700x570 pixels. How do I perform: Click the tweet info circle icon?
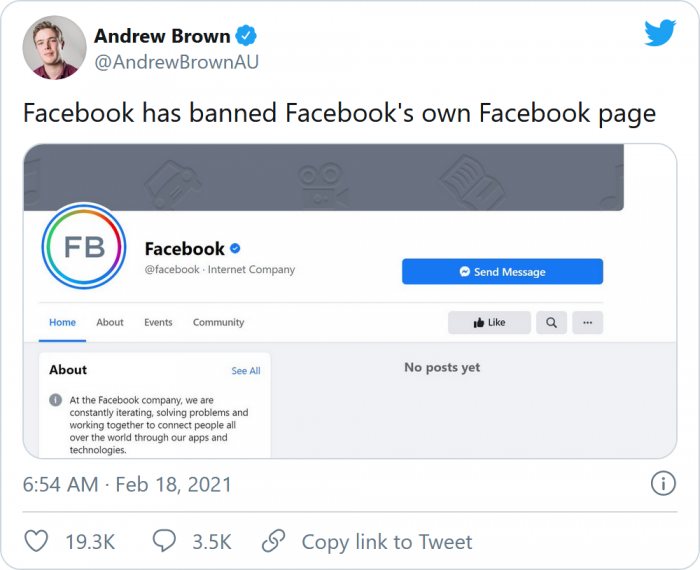click(x=662, y=484)
